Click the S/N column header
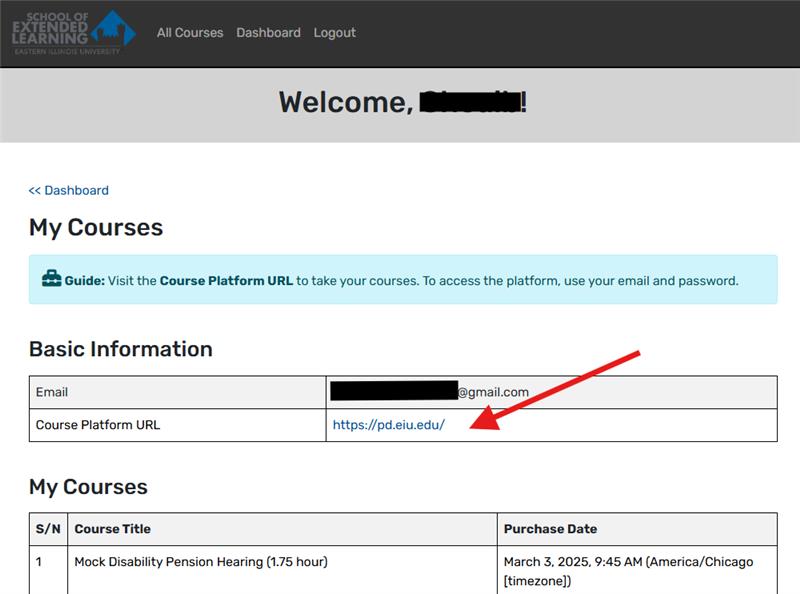The image size is (800, 594). pos(48,529)
